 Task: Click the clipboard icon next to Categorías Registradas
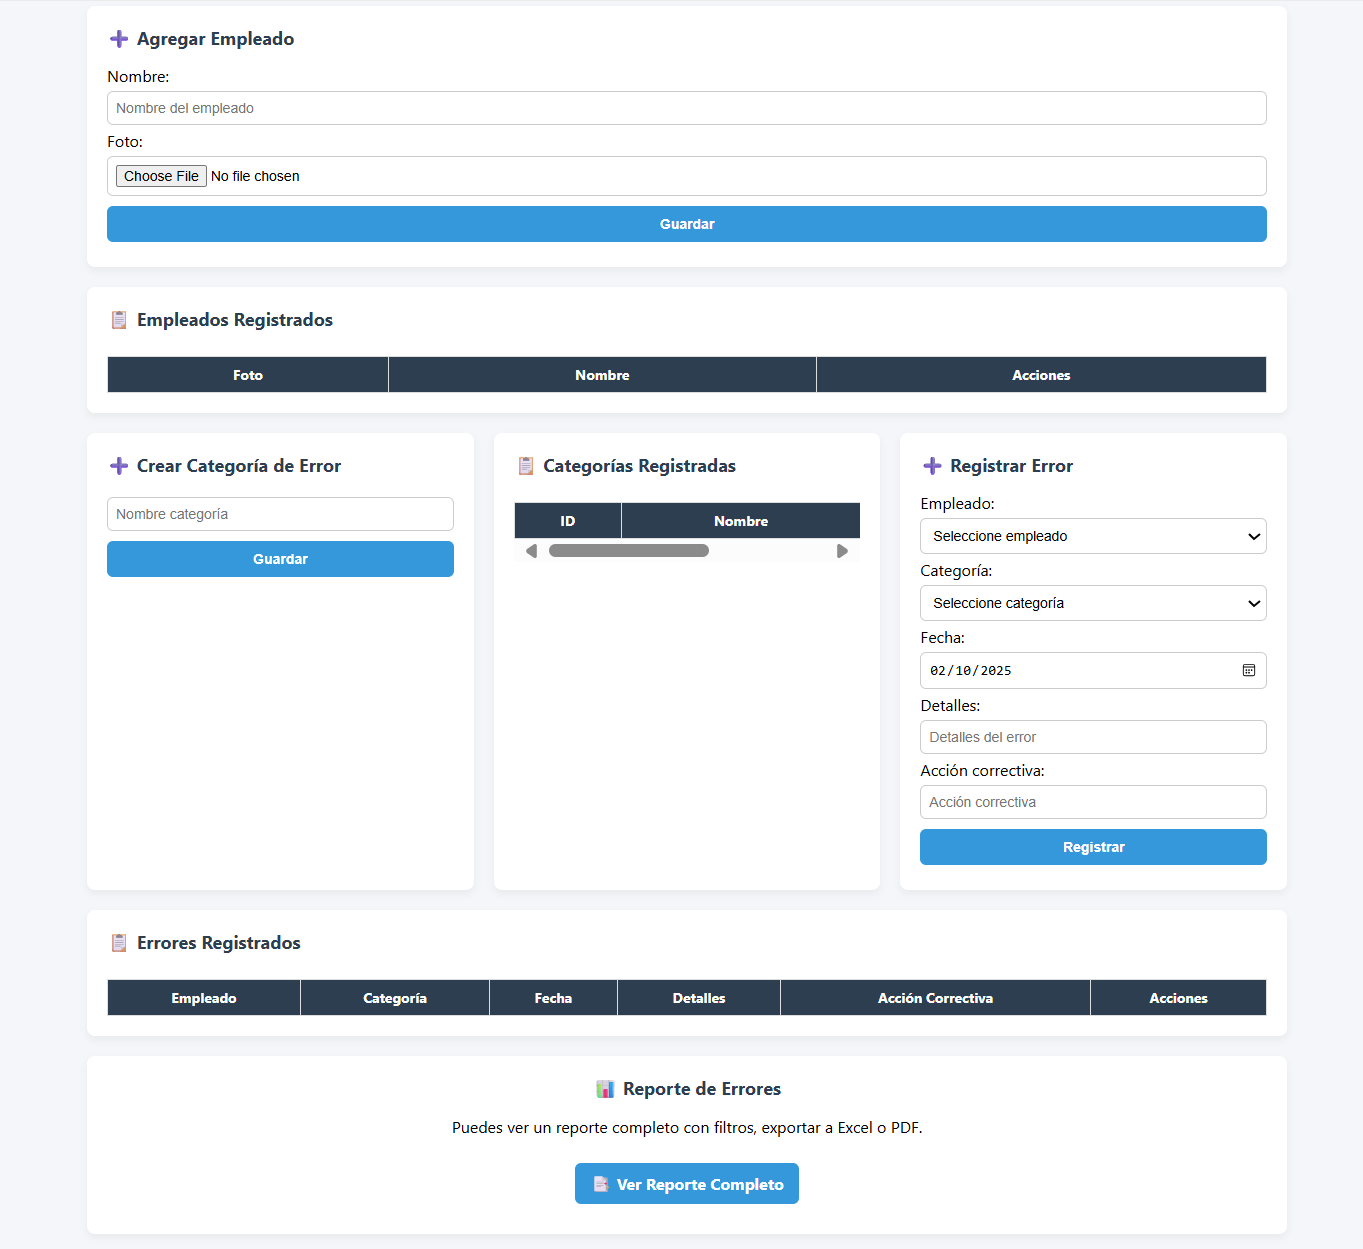(525, 465)
